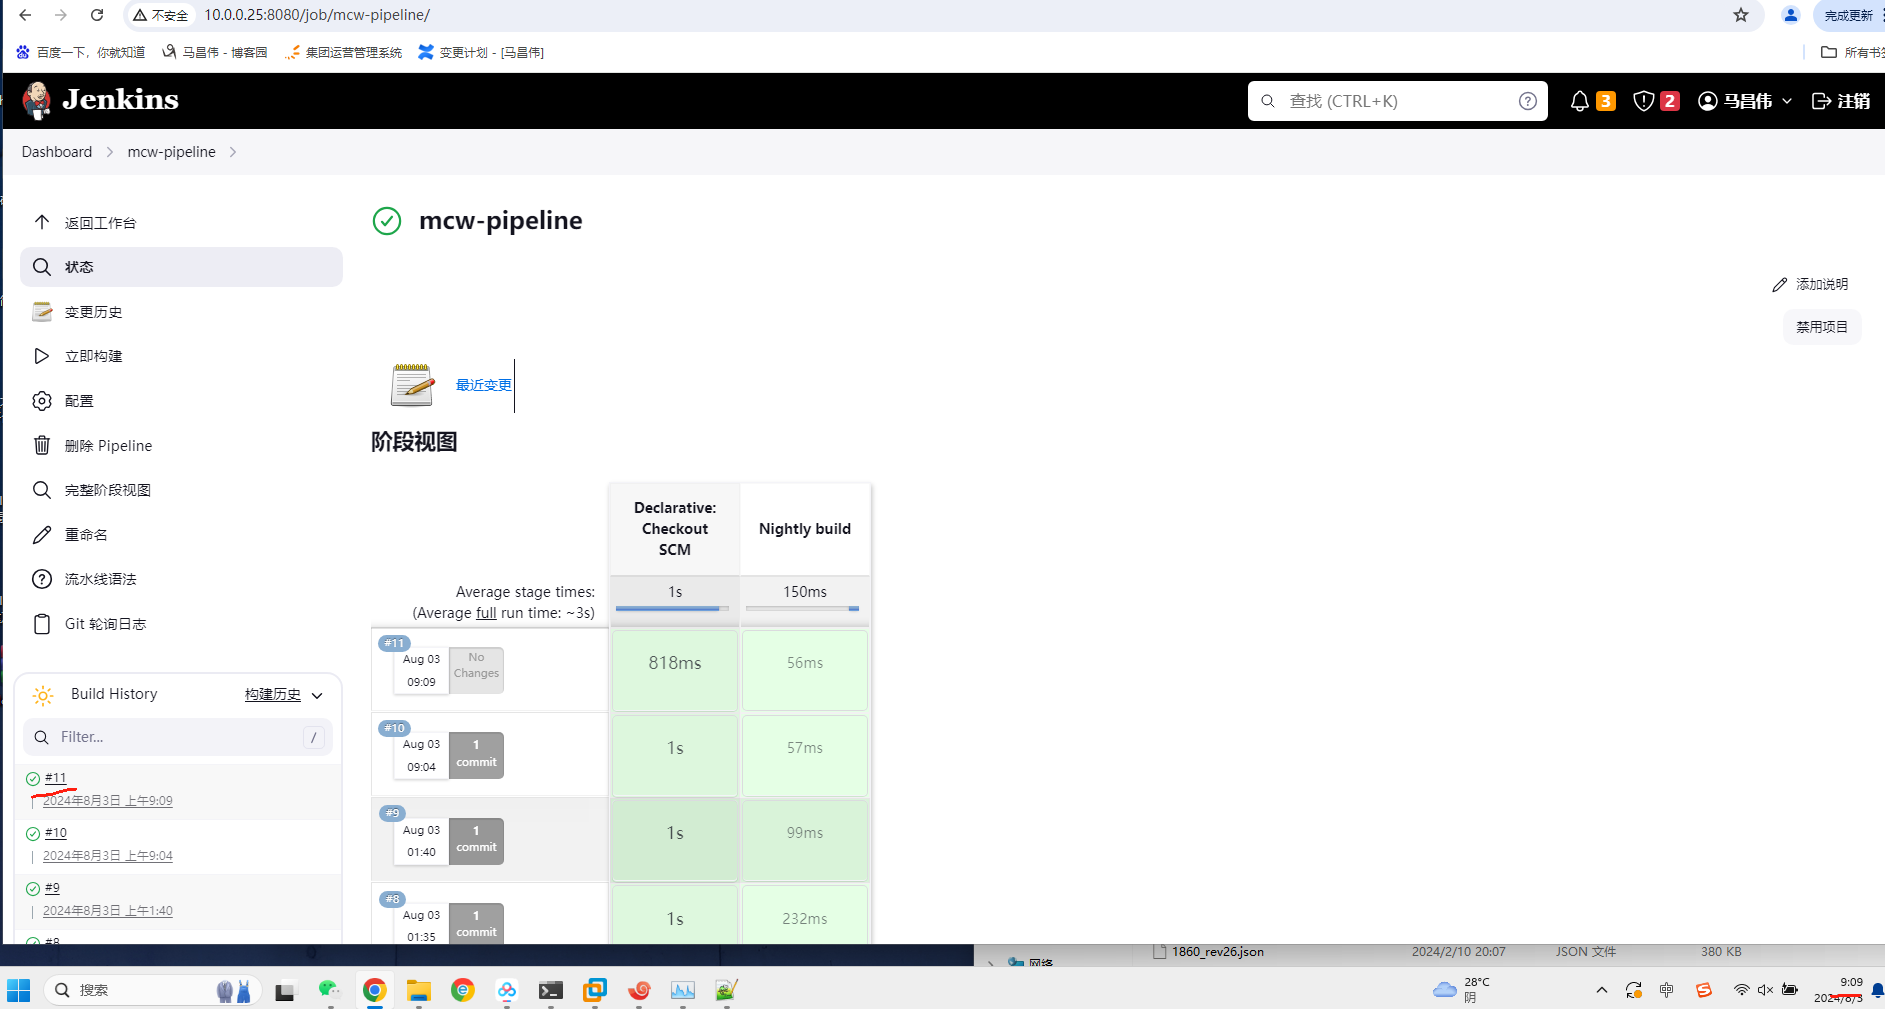Click the timestamp 2024年8月3日 上午9:04

(x=108, y=856)
